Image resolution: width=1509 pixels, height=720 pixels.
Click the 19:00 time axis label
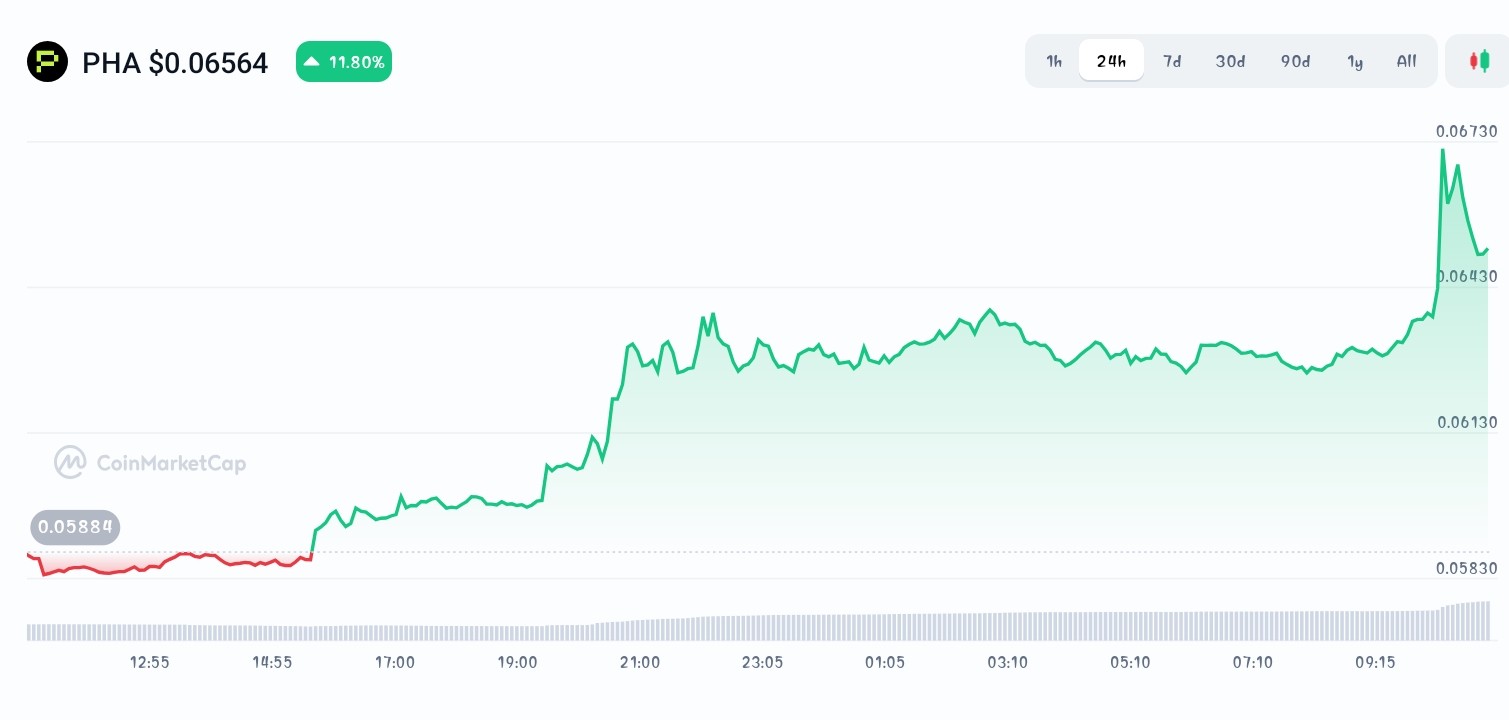click(517, 662)
